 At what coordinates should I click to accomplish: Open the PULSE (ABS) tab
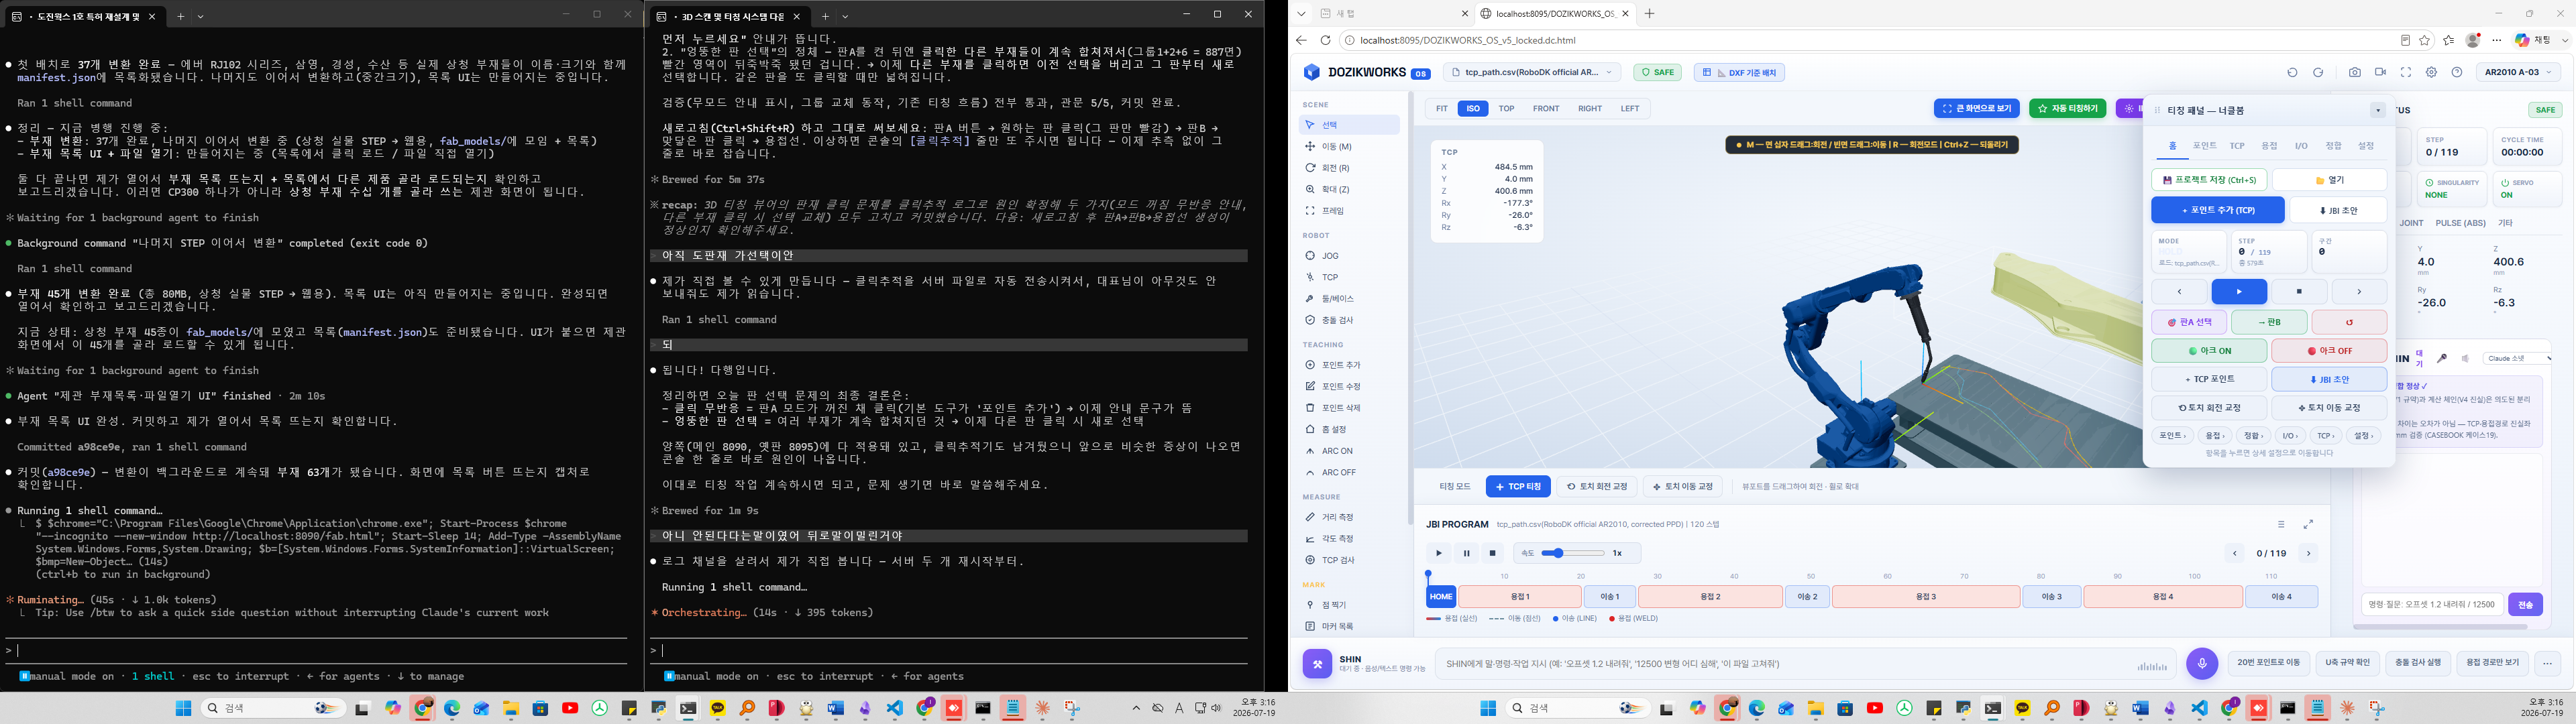(x=2461, y=223)
